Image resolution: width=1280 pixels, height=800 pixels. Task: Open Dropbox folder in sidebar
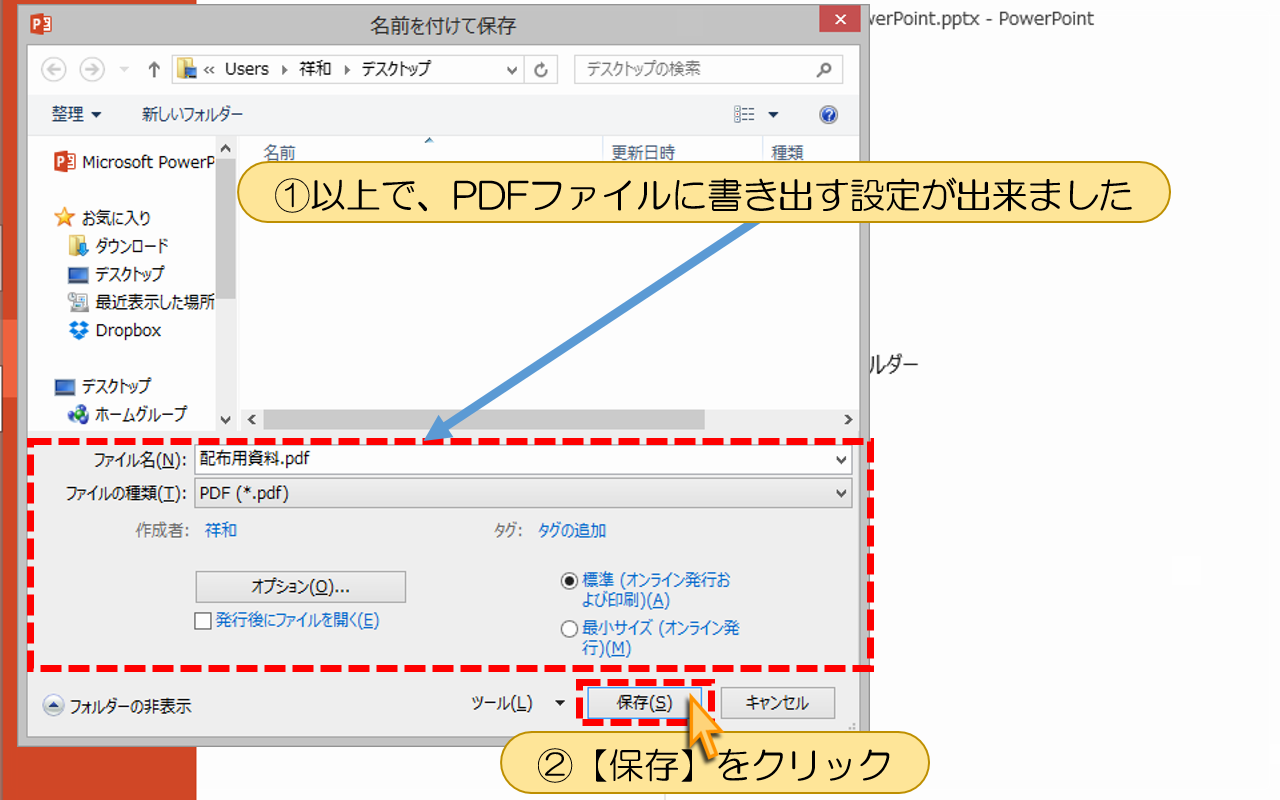point(115,330)
